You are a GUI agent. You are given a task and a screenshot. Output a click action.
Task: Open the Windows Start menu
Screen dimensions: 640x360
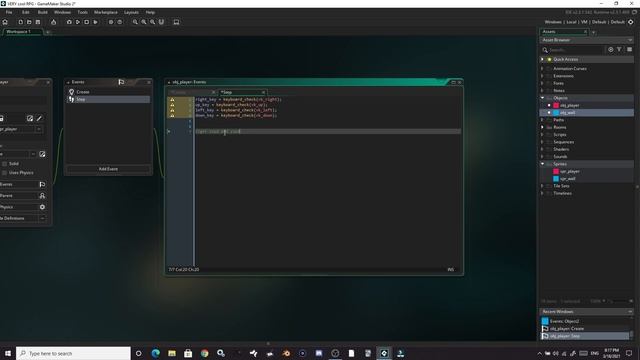pyautogui.click(x=8, y=353)
